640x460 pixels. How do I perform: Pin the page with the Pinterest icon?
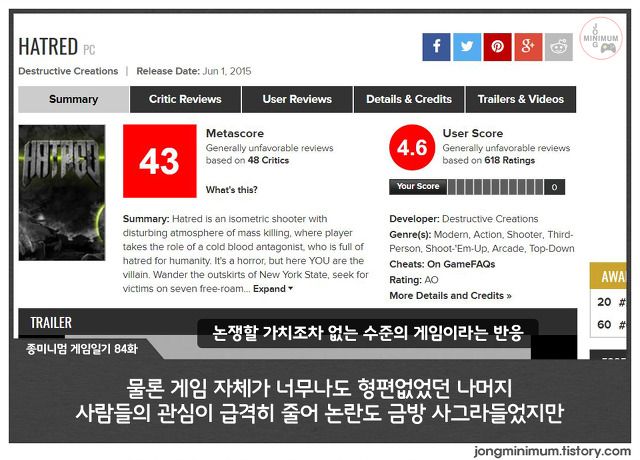coord(498,47)
